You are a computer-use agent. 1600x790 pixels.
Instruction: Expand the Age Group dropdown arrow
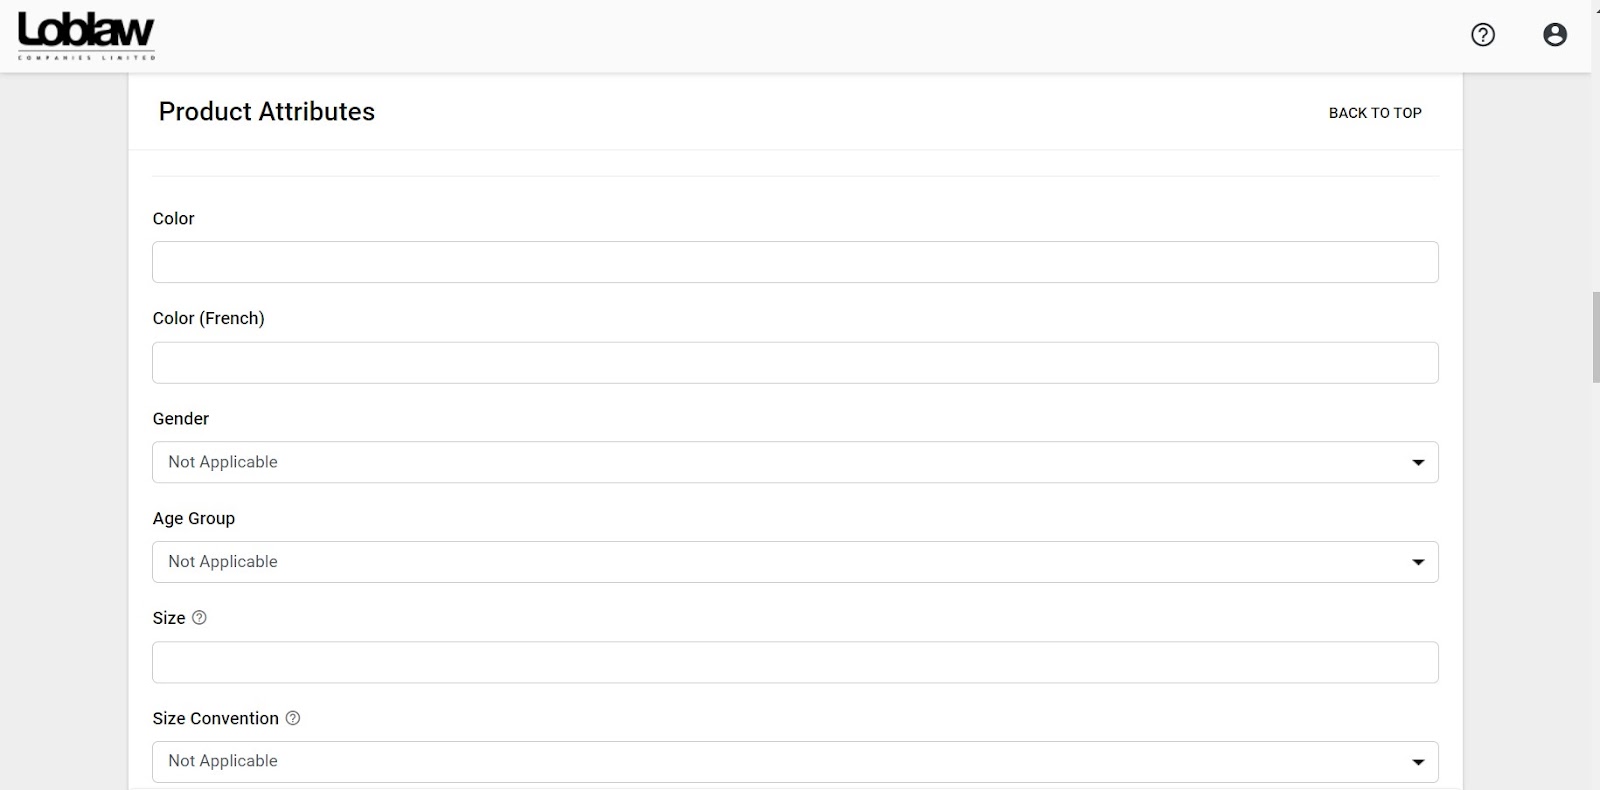(x=1417, y=562)
